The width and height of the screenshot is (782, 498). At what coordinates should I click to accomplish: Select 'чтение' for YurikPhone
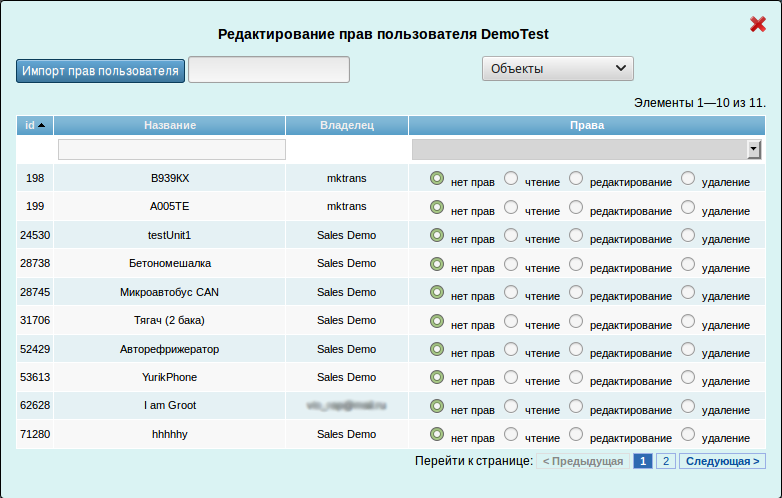[x=511, y=378]
